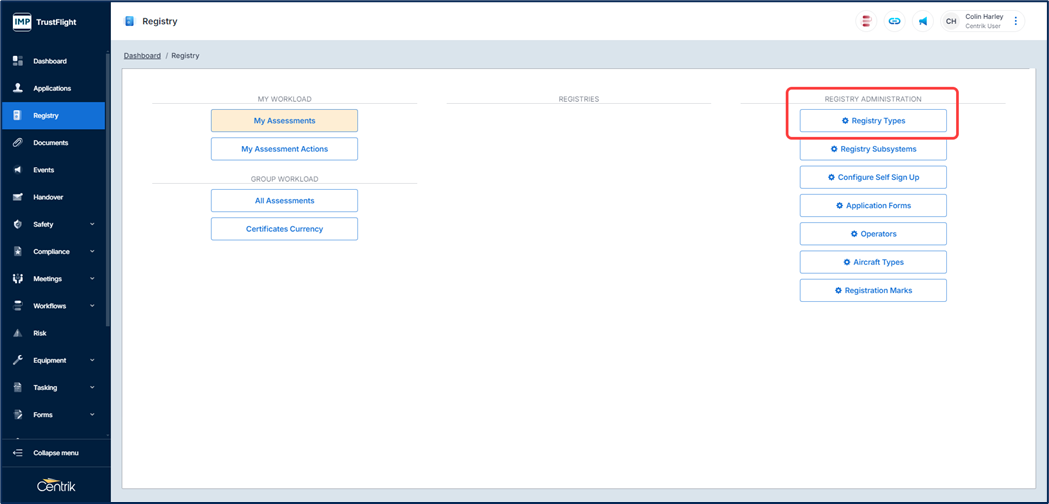Open Applications from the sidebar
This screenshot has width=1049, height=504.
(x=52, y=88)
